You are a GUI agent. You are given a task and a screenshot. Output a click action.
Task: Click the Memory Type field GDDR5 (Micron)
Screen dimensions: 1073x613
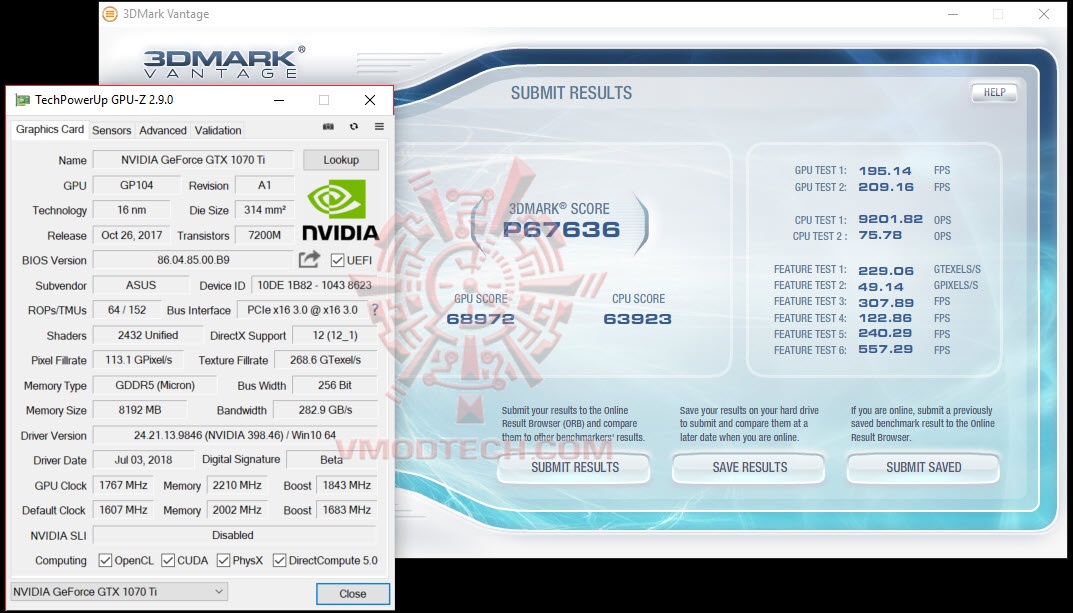(x=155, y=385)
